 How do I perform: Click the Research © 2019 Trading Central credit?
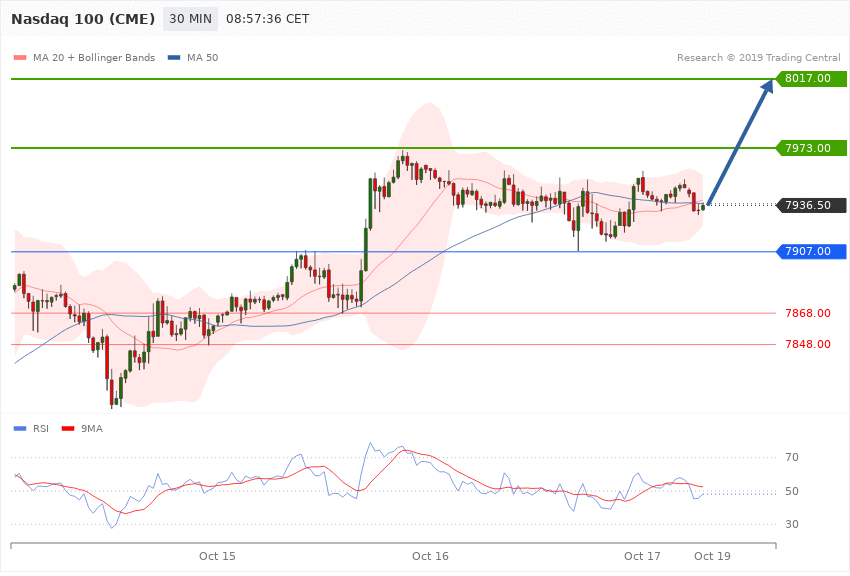click(758, 57)
